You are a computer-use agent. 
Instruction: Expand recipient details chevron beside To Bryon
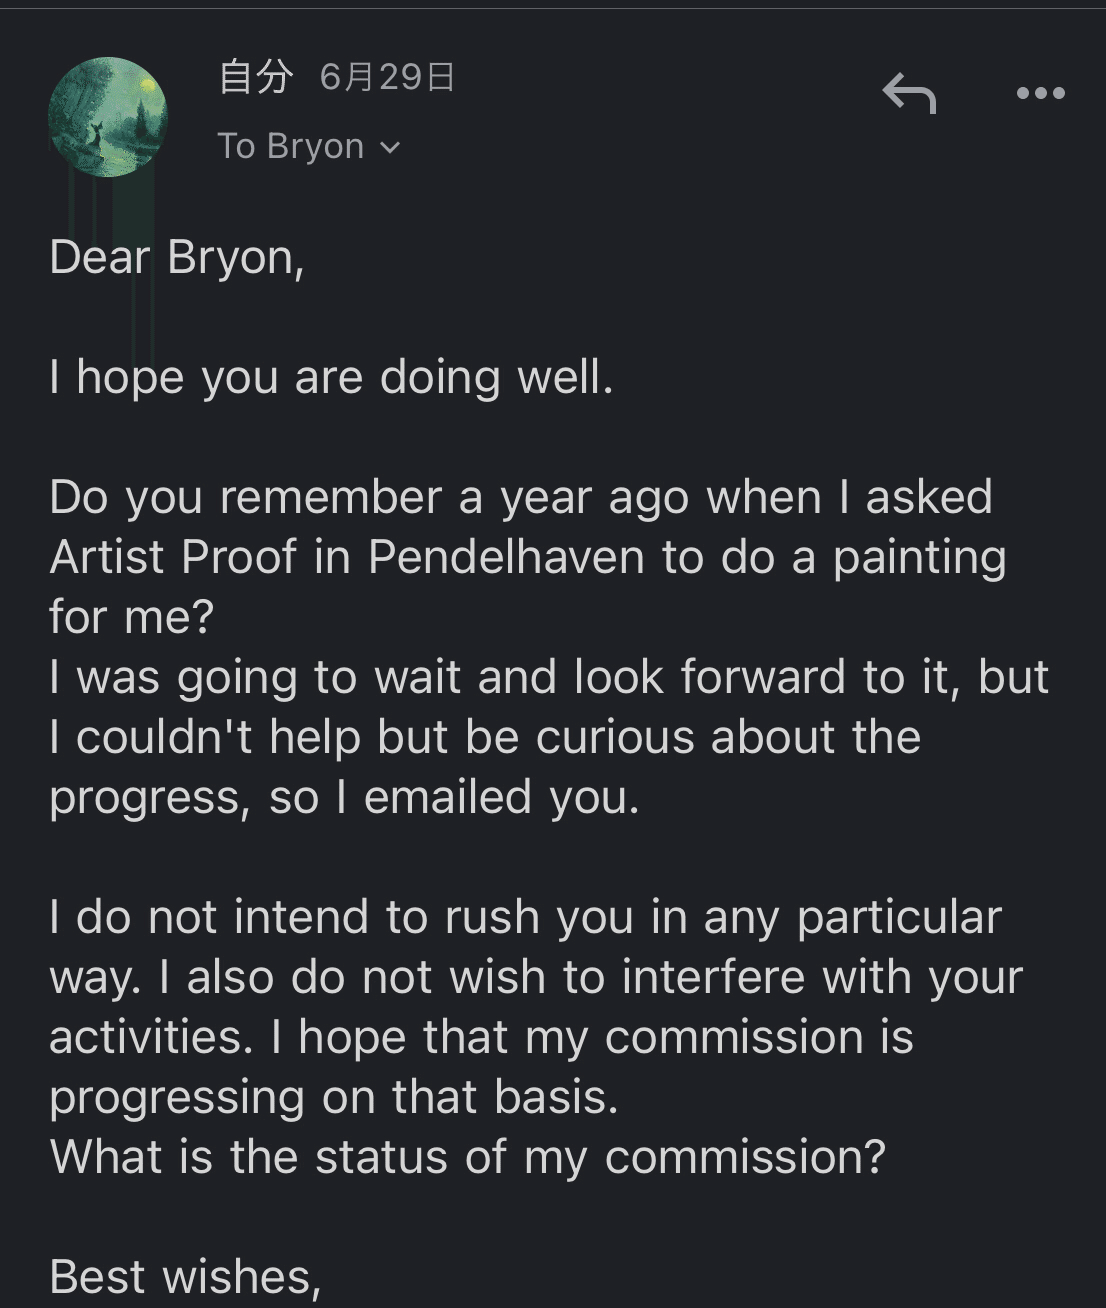click(390, 148)
